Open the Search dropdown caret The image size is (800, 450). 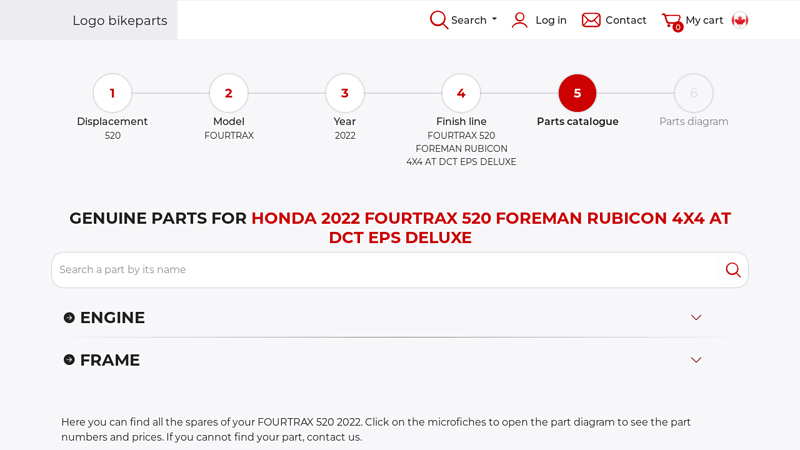[x=494, y=19]
